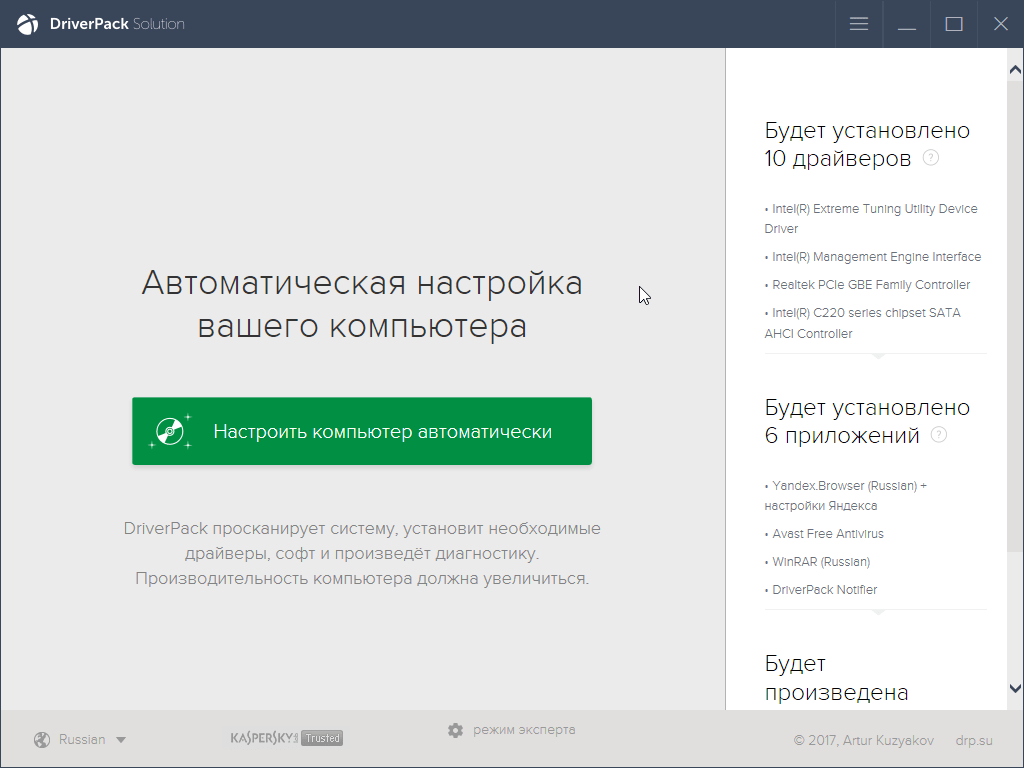Select 'Intel(R) Extreme Tuning Utility Device Driver' entry
Screen dimensions: 1024x768
click(871, 218)
